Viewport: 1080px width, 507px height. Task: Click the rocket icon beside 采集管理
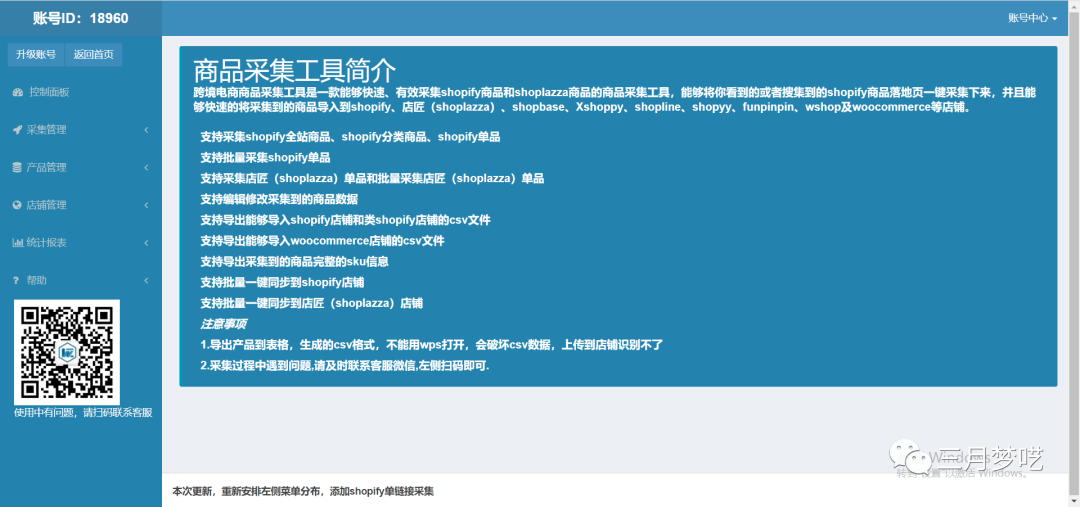coord(17,130)
